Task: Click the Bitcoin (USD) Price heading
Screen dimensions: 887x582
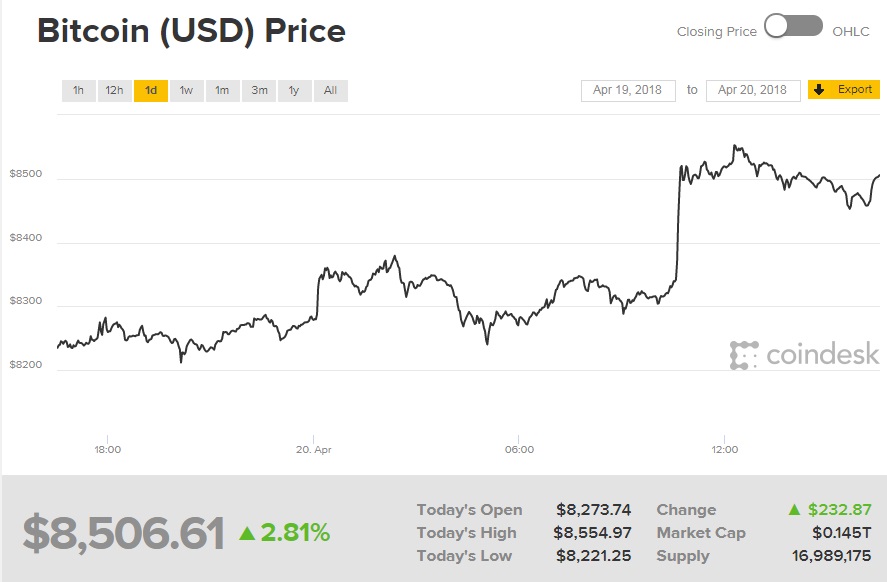Action: 190,31
